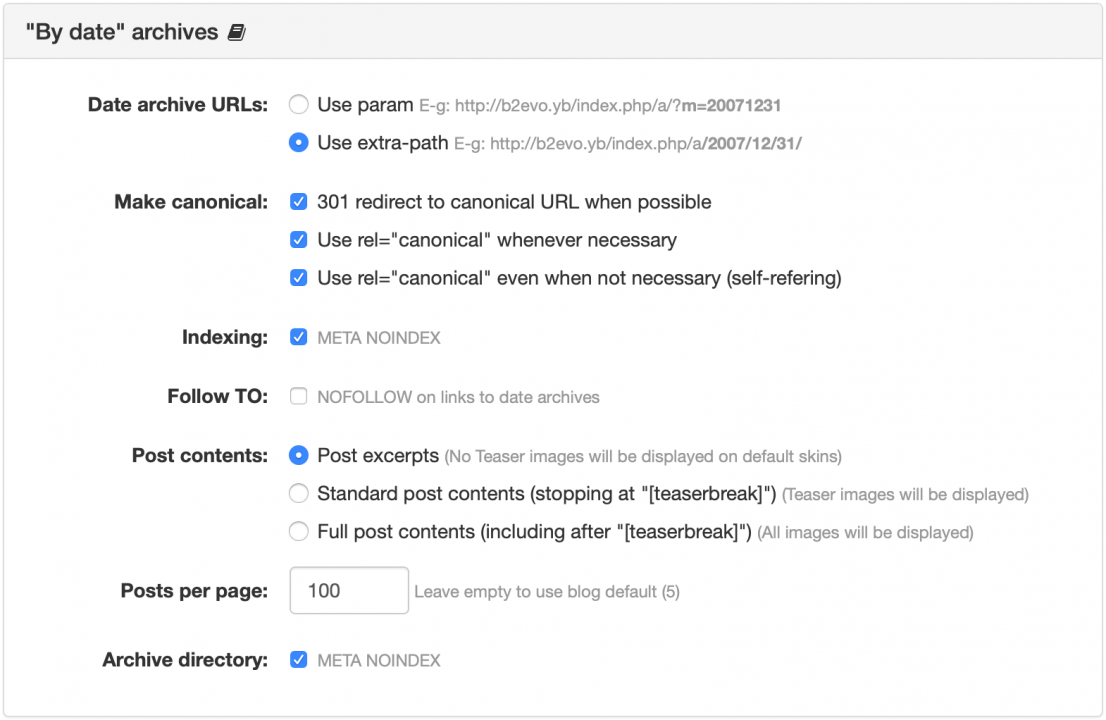Screen dimensions: 1106x720
Task: Click the NOFOLLOW on links label text
Action: point(458,397)
